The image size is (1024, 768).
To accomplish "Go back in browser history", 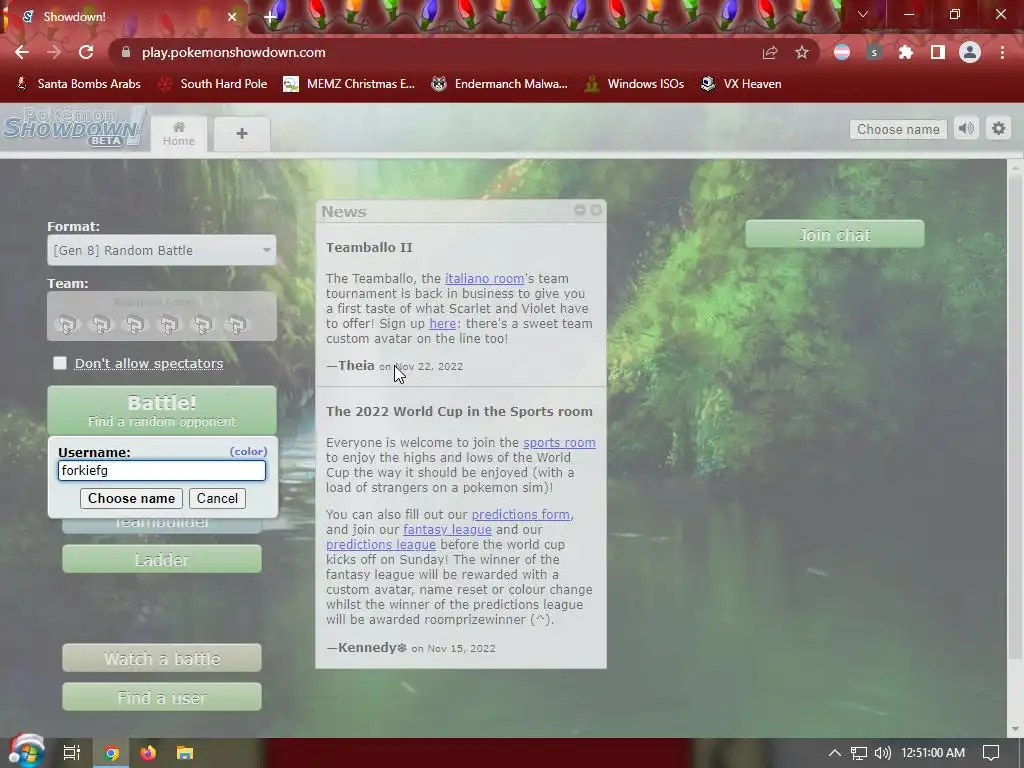I will [x=22, y=52].
